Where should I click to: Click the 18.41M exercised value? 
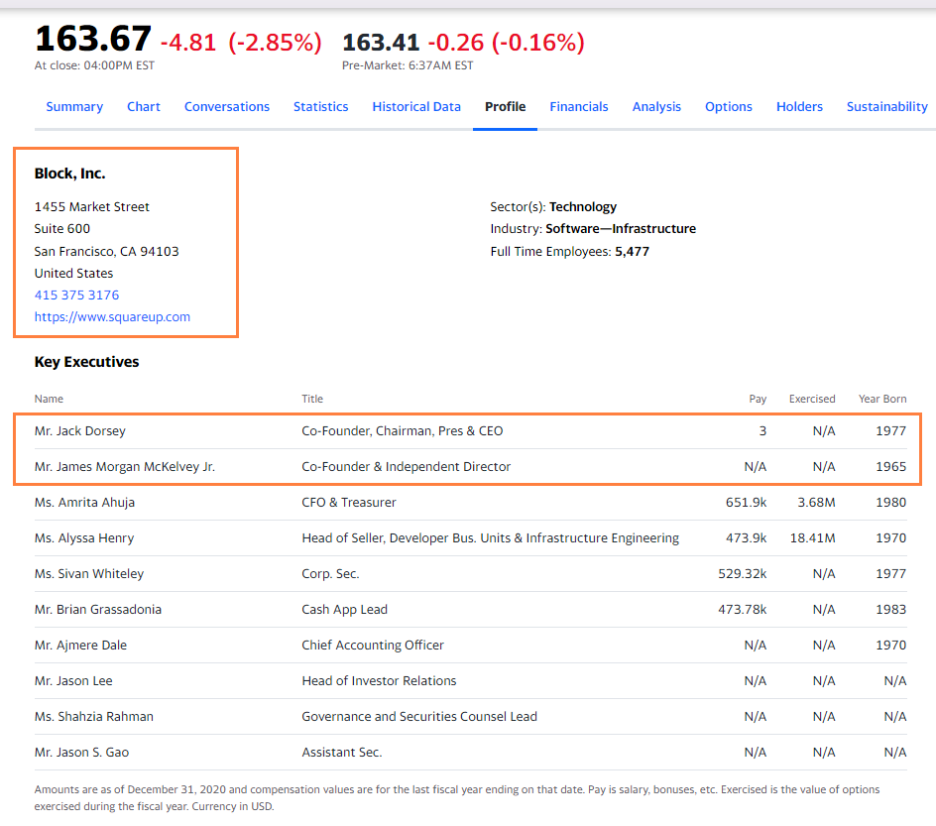pos(812,538)
